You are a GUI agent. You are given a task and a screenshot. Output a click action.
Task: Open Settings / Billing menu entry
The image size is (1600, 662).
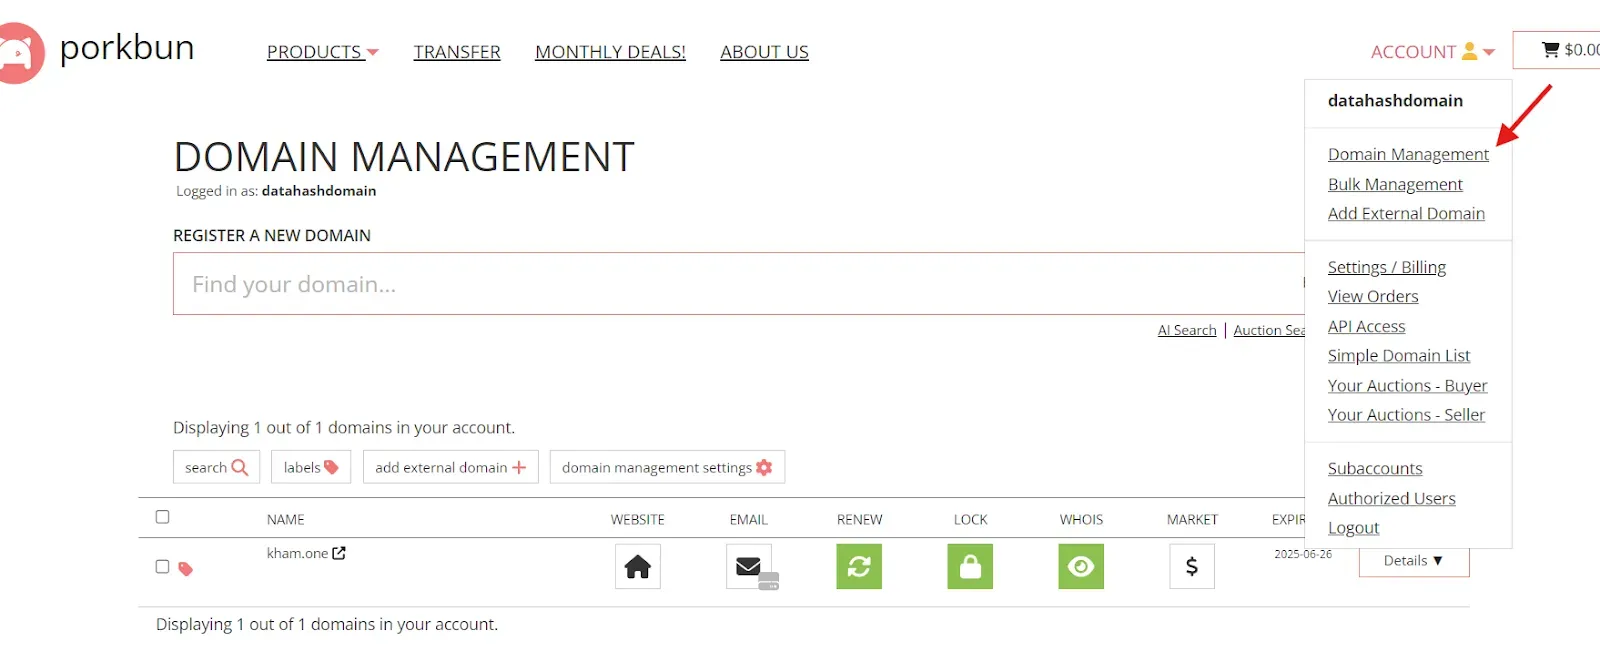point(1387,267)
